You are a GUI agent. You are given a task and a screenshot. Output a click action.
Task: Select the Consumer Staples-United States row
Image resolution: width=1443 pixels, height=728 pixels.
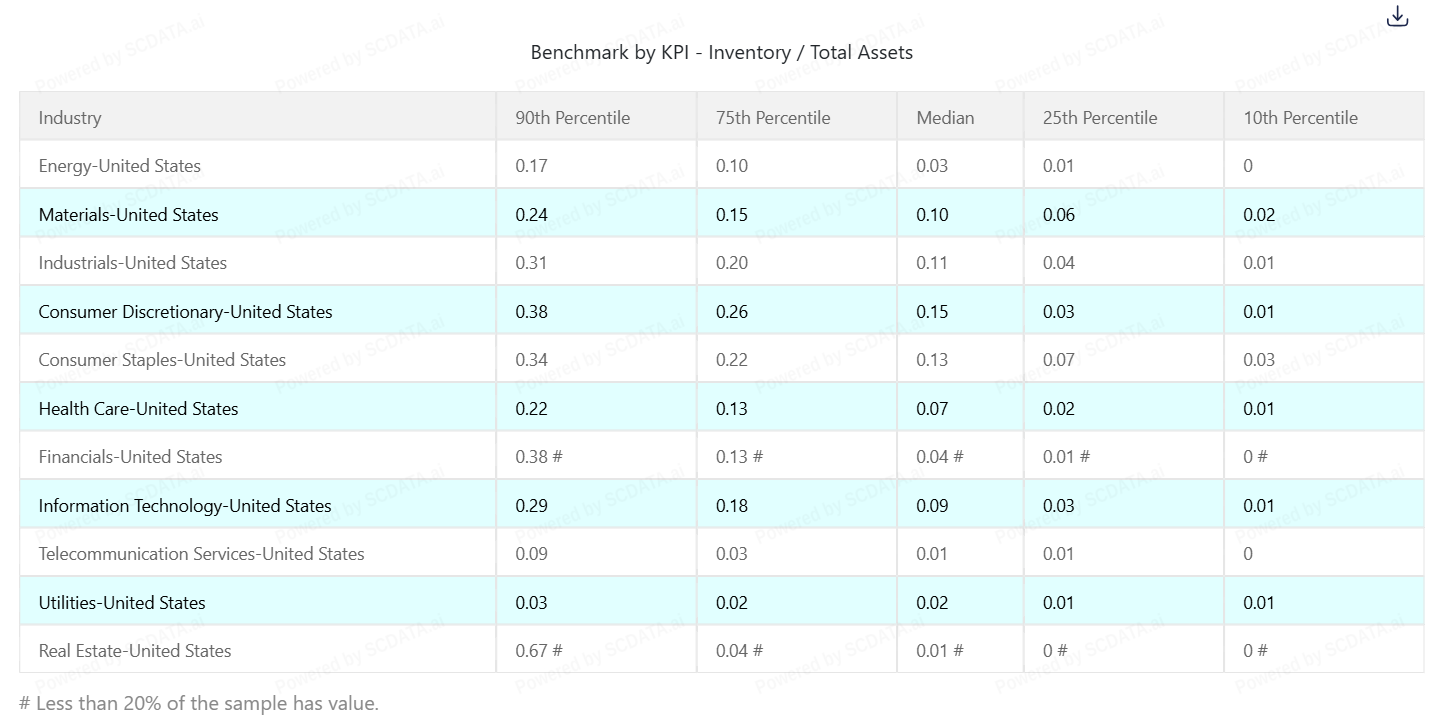162,360
